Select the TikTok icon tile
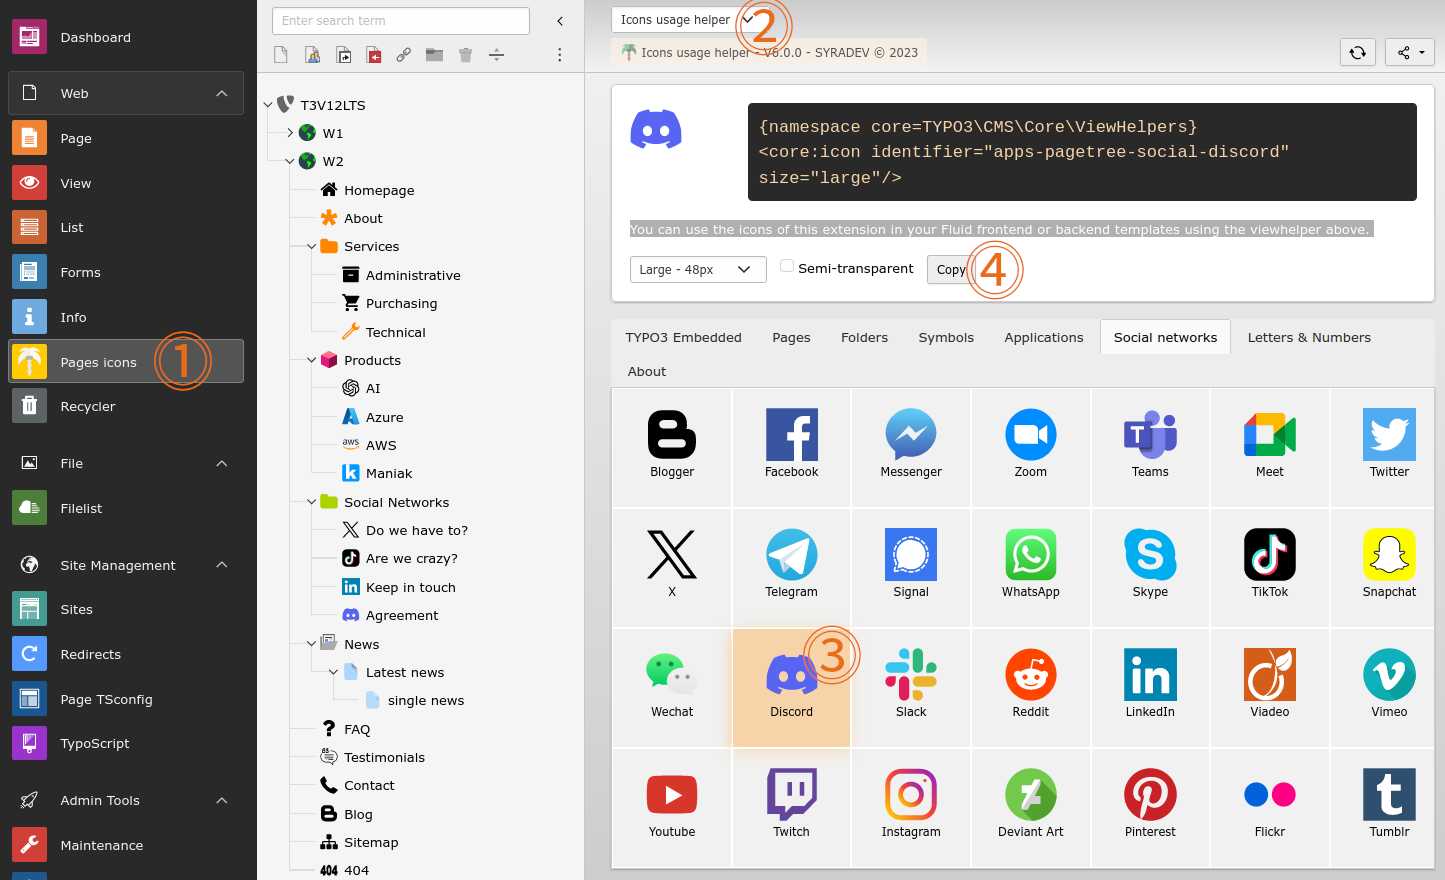This screenshot has width=1445, height=880. pos(1270,566)
